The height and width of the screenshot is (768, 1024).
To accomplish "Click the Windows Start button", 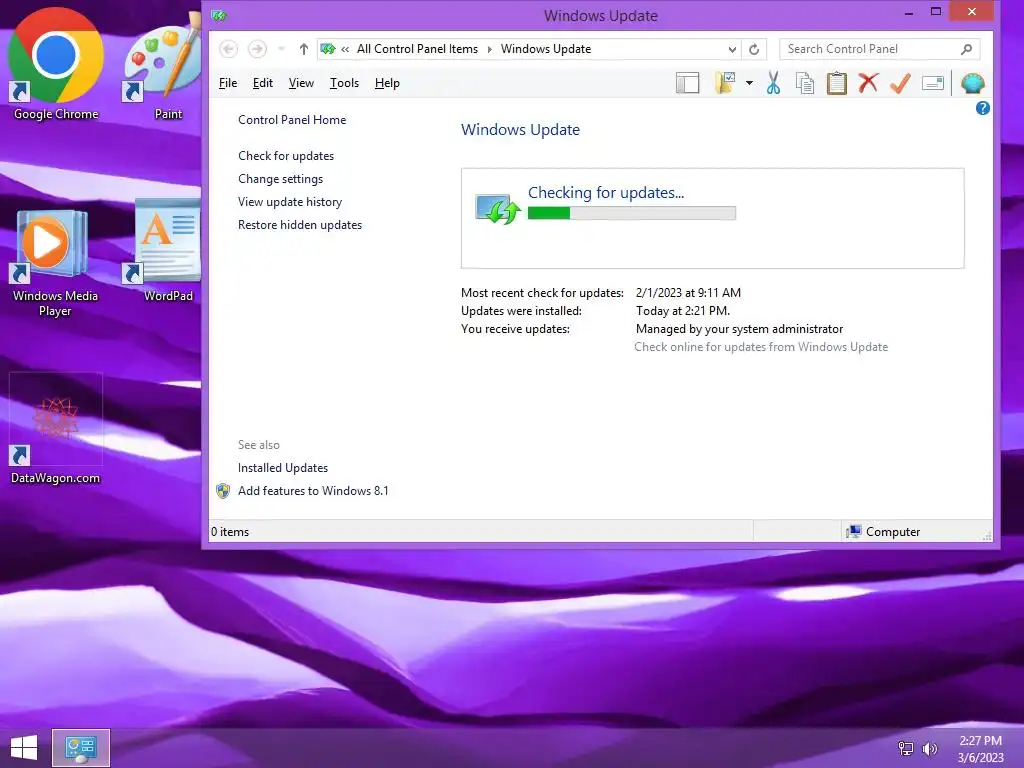I will coord(24,748).
